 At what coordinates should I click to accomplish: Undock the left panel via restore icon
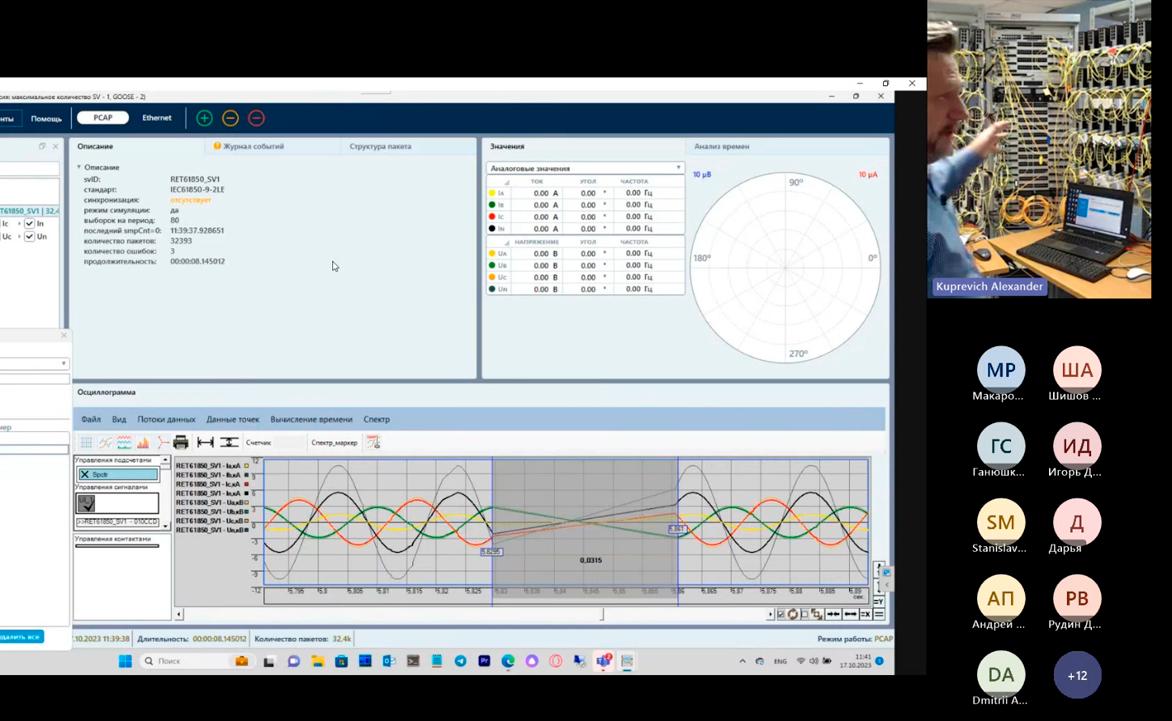pyautogui.click(x=42, y=146)
